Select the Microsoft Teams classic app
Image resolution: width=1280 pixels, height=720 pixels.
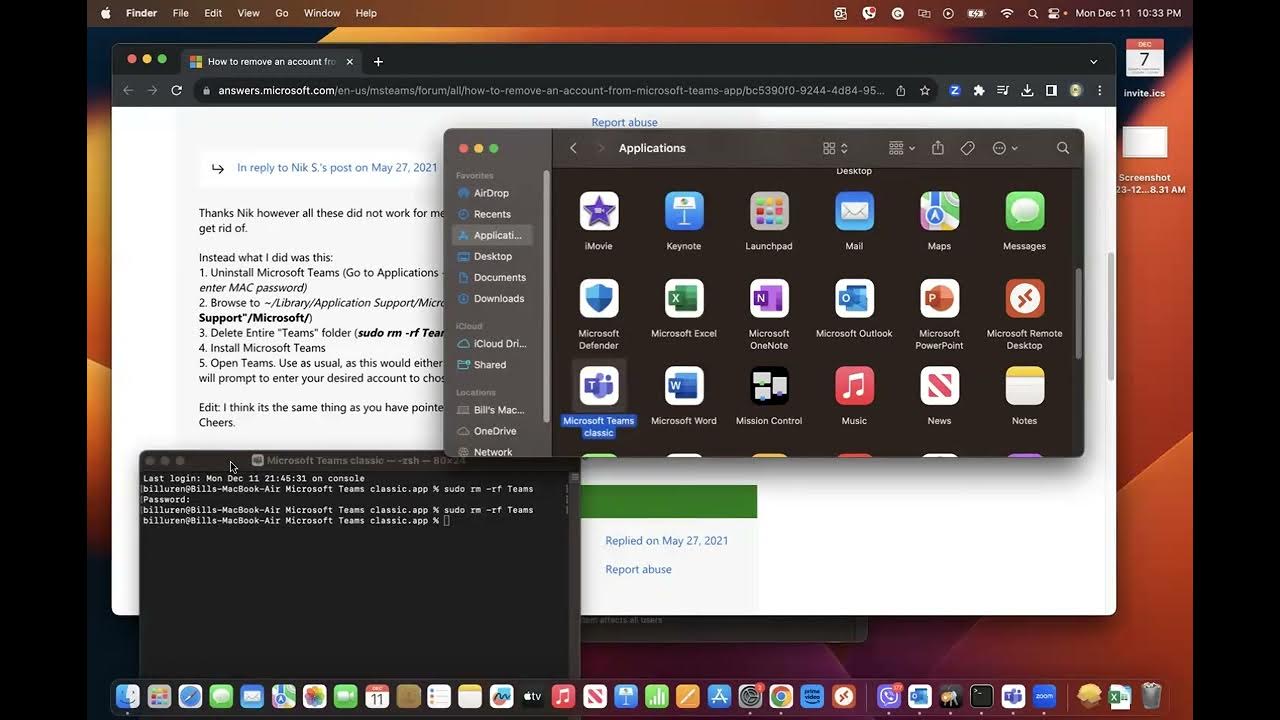(x=599, y=386)
